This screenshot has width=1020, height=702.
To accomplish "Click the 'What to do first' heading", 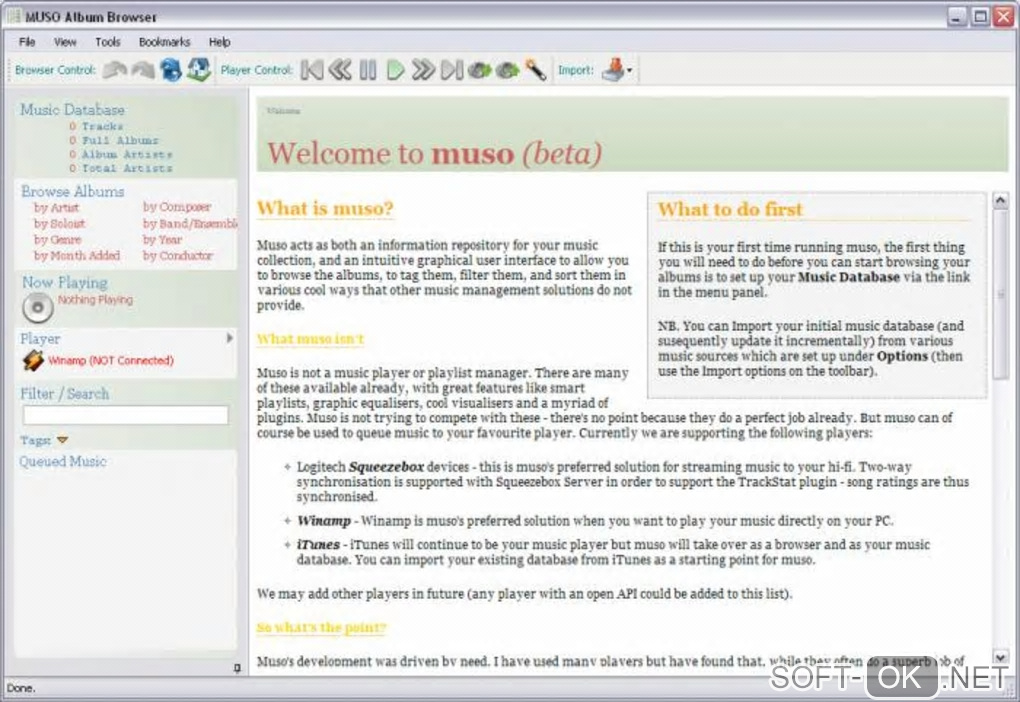I will click(730, 209).
